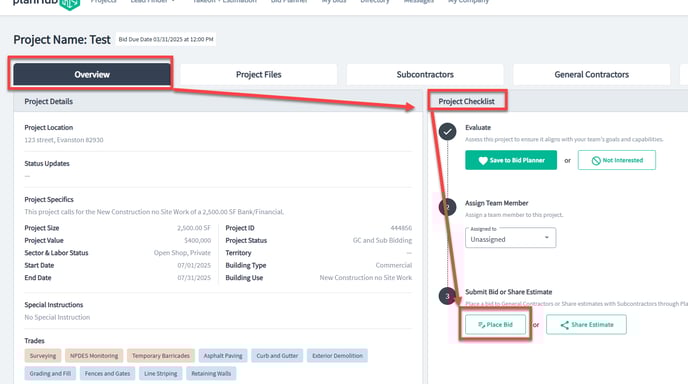The height and width of the screenshot is (384, 688).
Task: Click the Submit Bid or Share Estimate title
Action: tap(509, 292)
